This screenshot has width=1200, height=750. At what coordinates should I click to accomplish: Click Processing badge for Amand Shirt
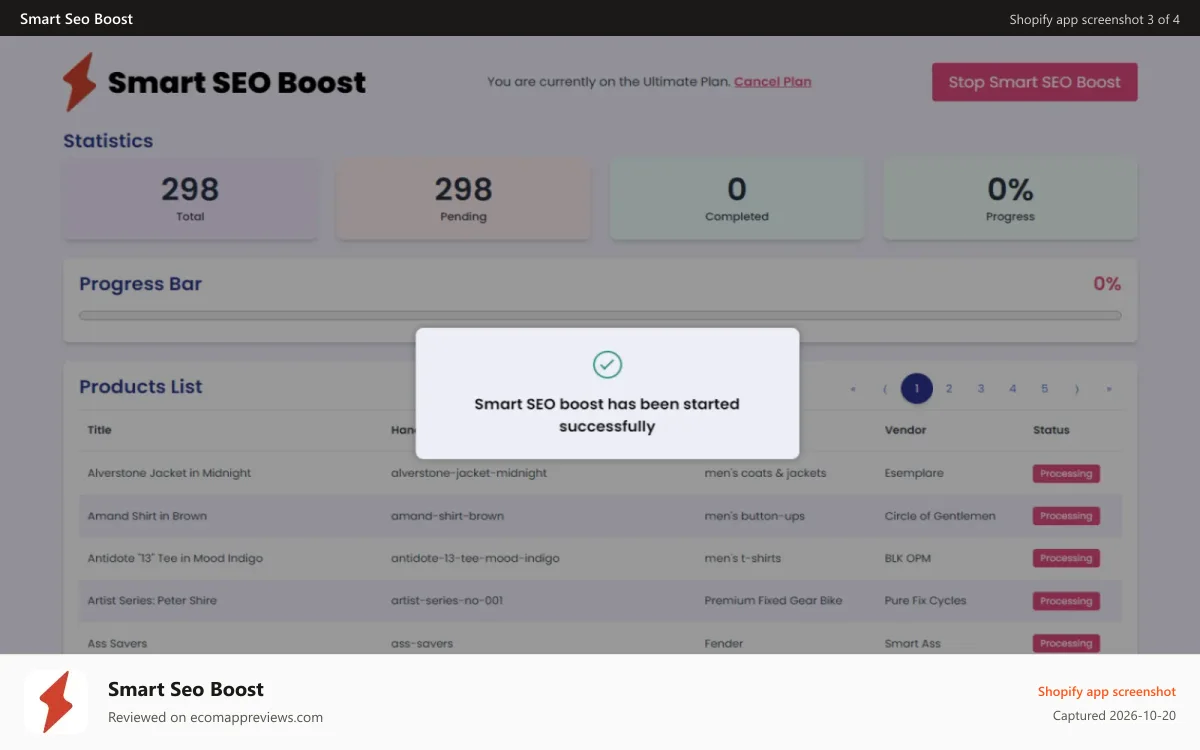coord(1066,516)
